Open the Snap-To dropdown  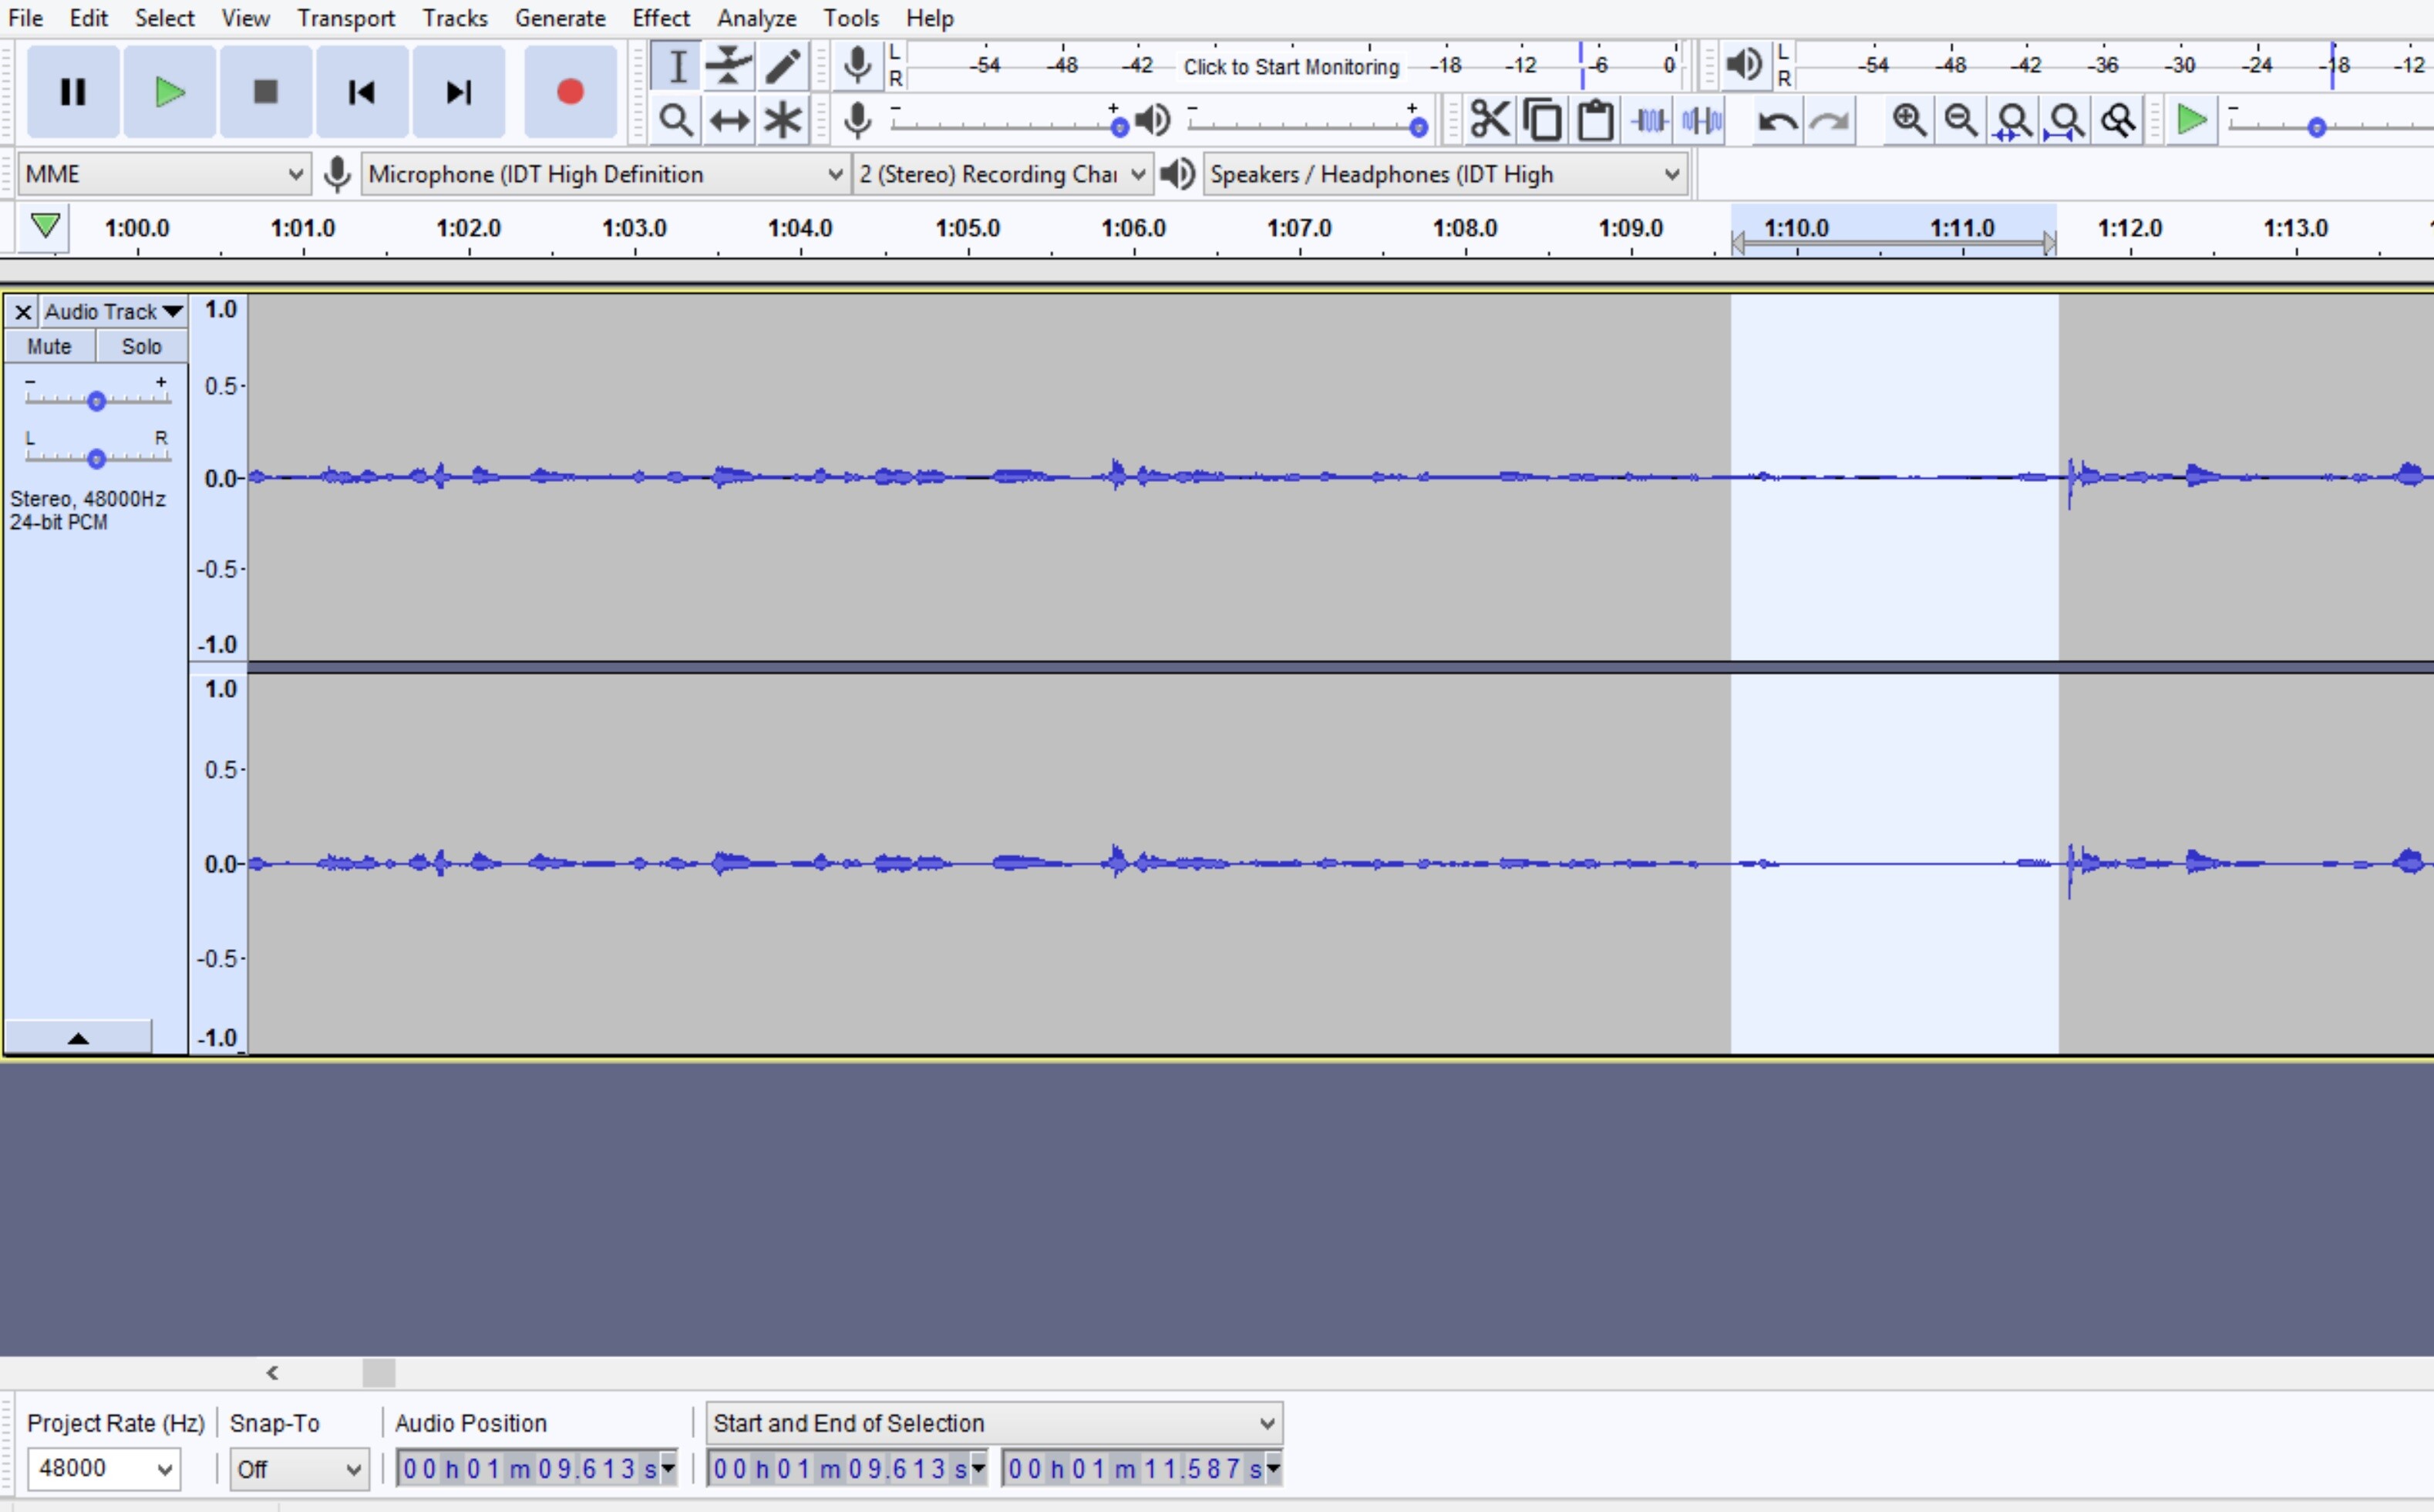(x=298, y=1469)
